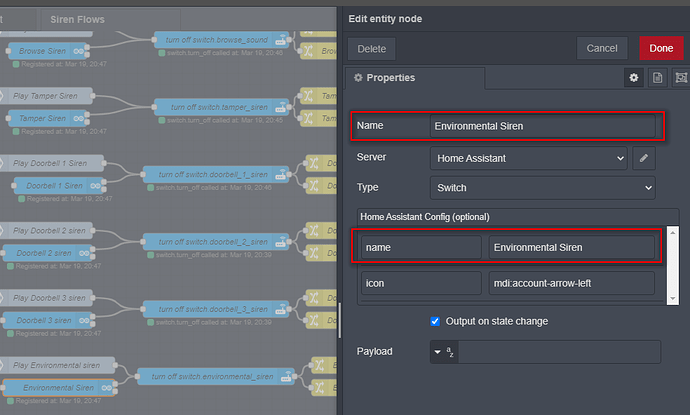Click the mdi:account-arrow-left icon value field

[572, 283]
